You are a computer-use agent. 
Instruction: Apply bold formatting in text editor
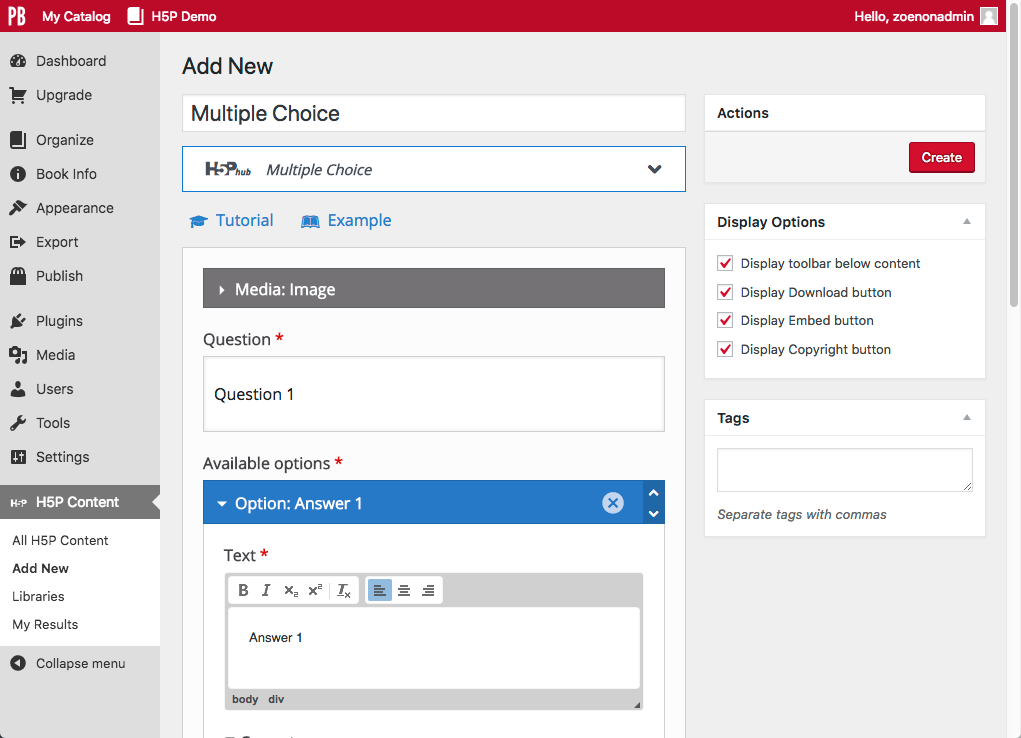coord(243,590)
